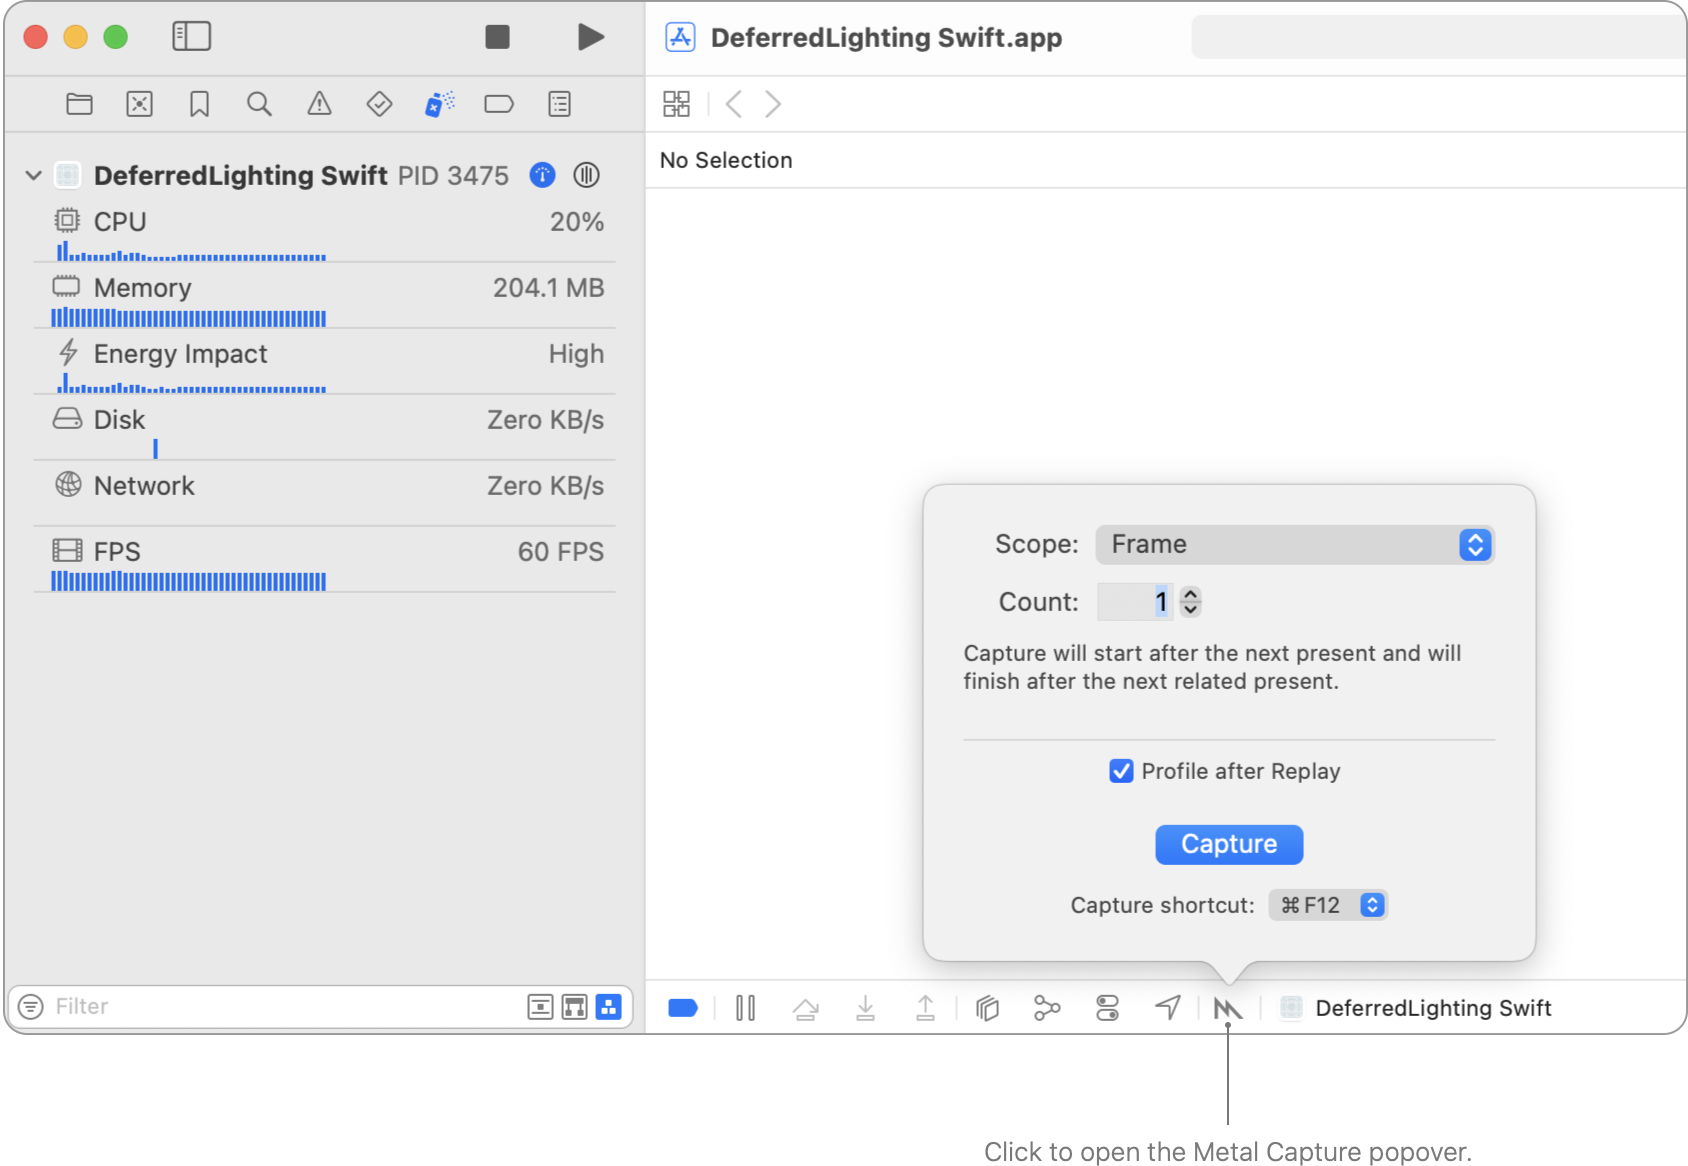Click the Simulate Location arrow icon
Image resolution: width=1688 pixels, height=1166 pixels.
[x=1167, y=1008]
